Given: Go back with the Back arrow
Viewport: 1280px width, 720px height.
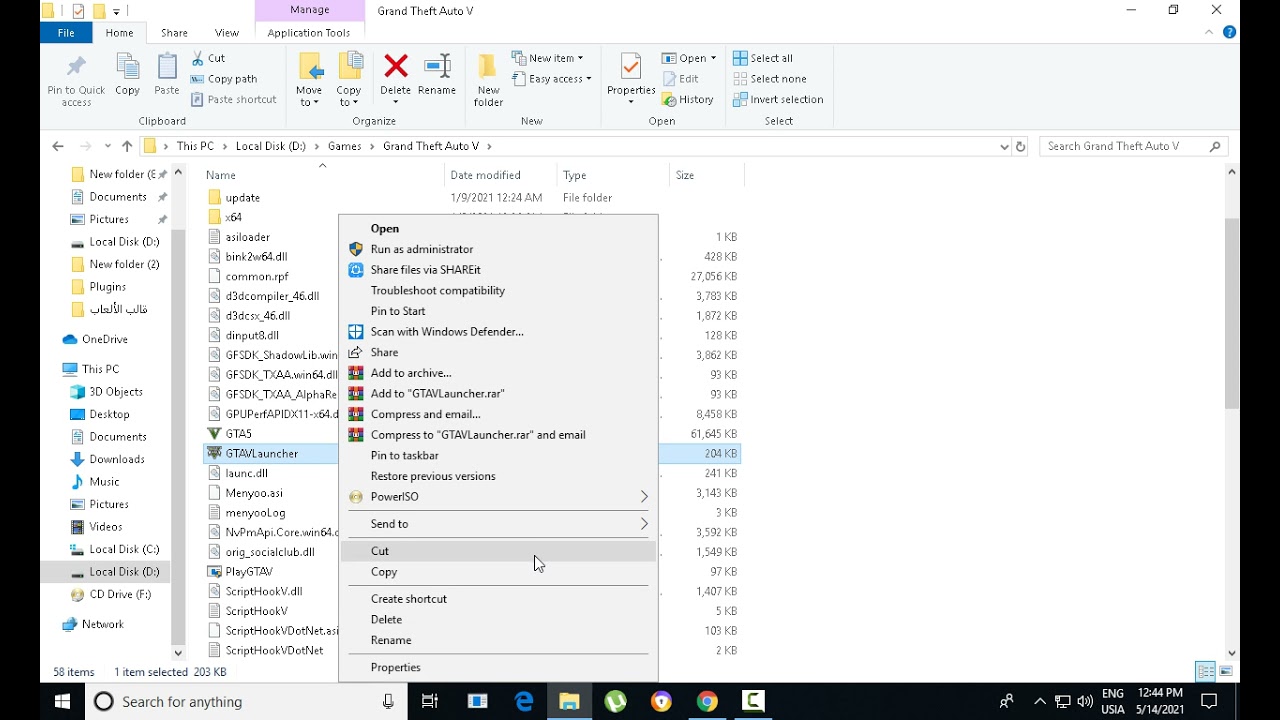Looking at the screenshot, I should click(58, 146).
